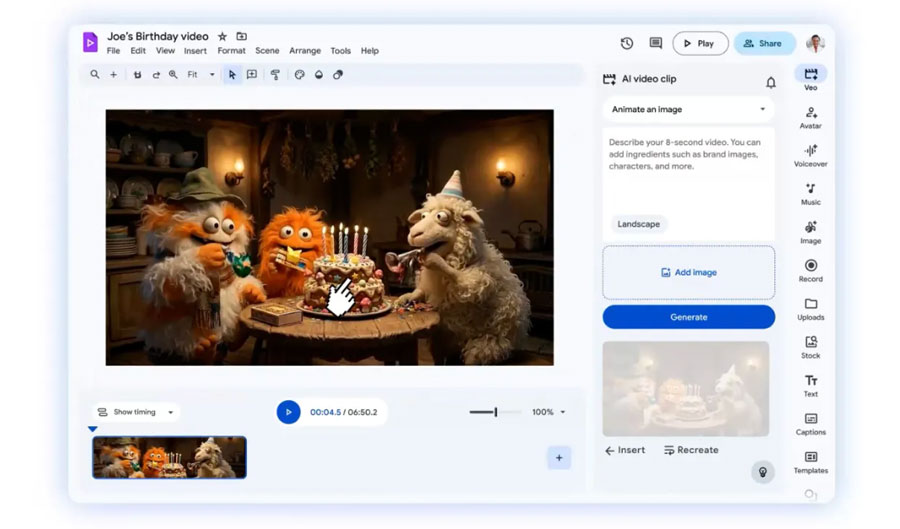Open the Show timing dropdown
900x529 pixels.
coord(135,412)
